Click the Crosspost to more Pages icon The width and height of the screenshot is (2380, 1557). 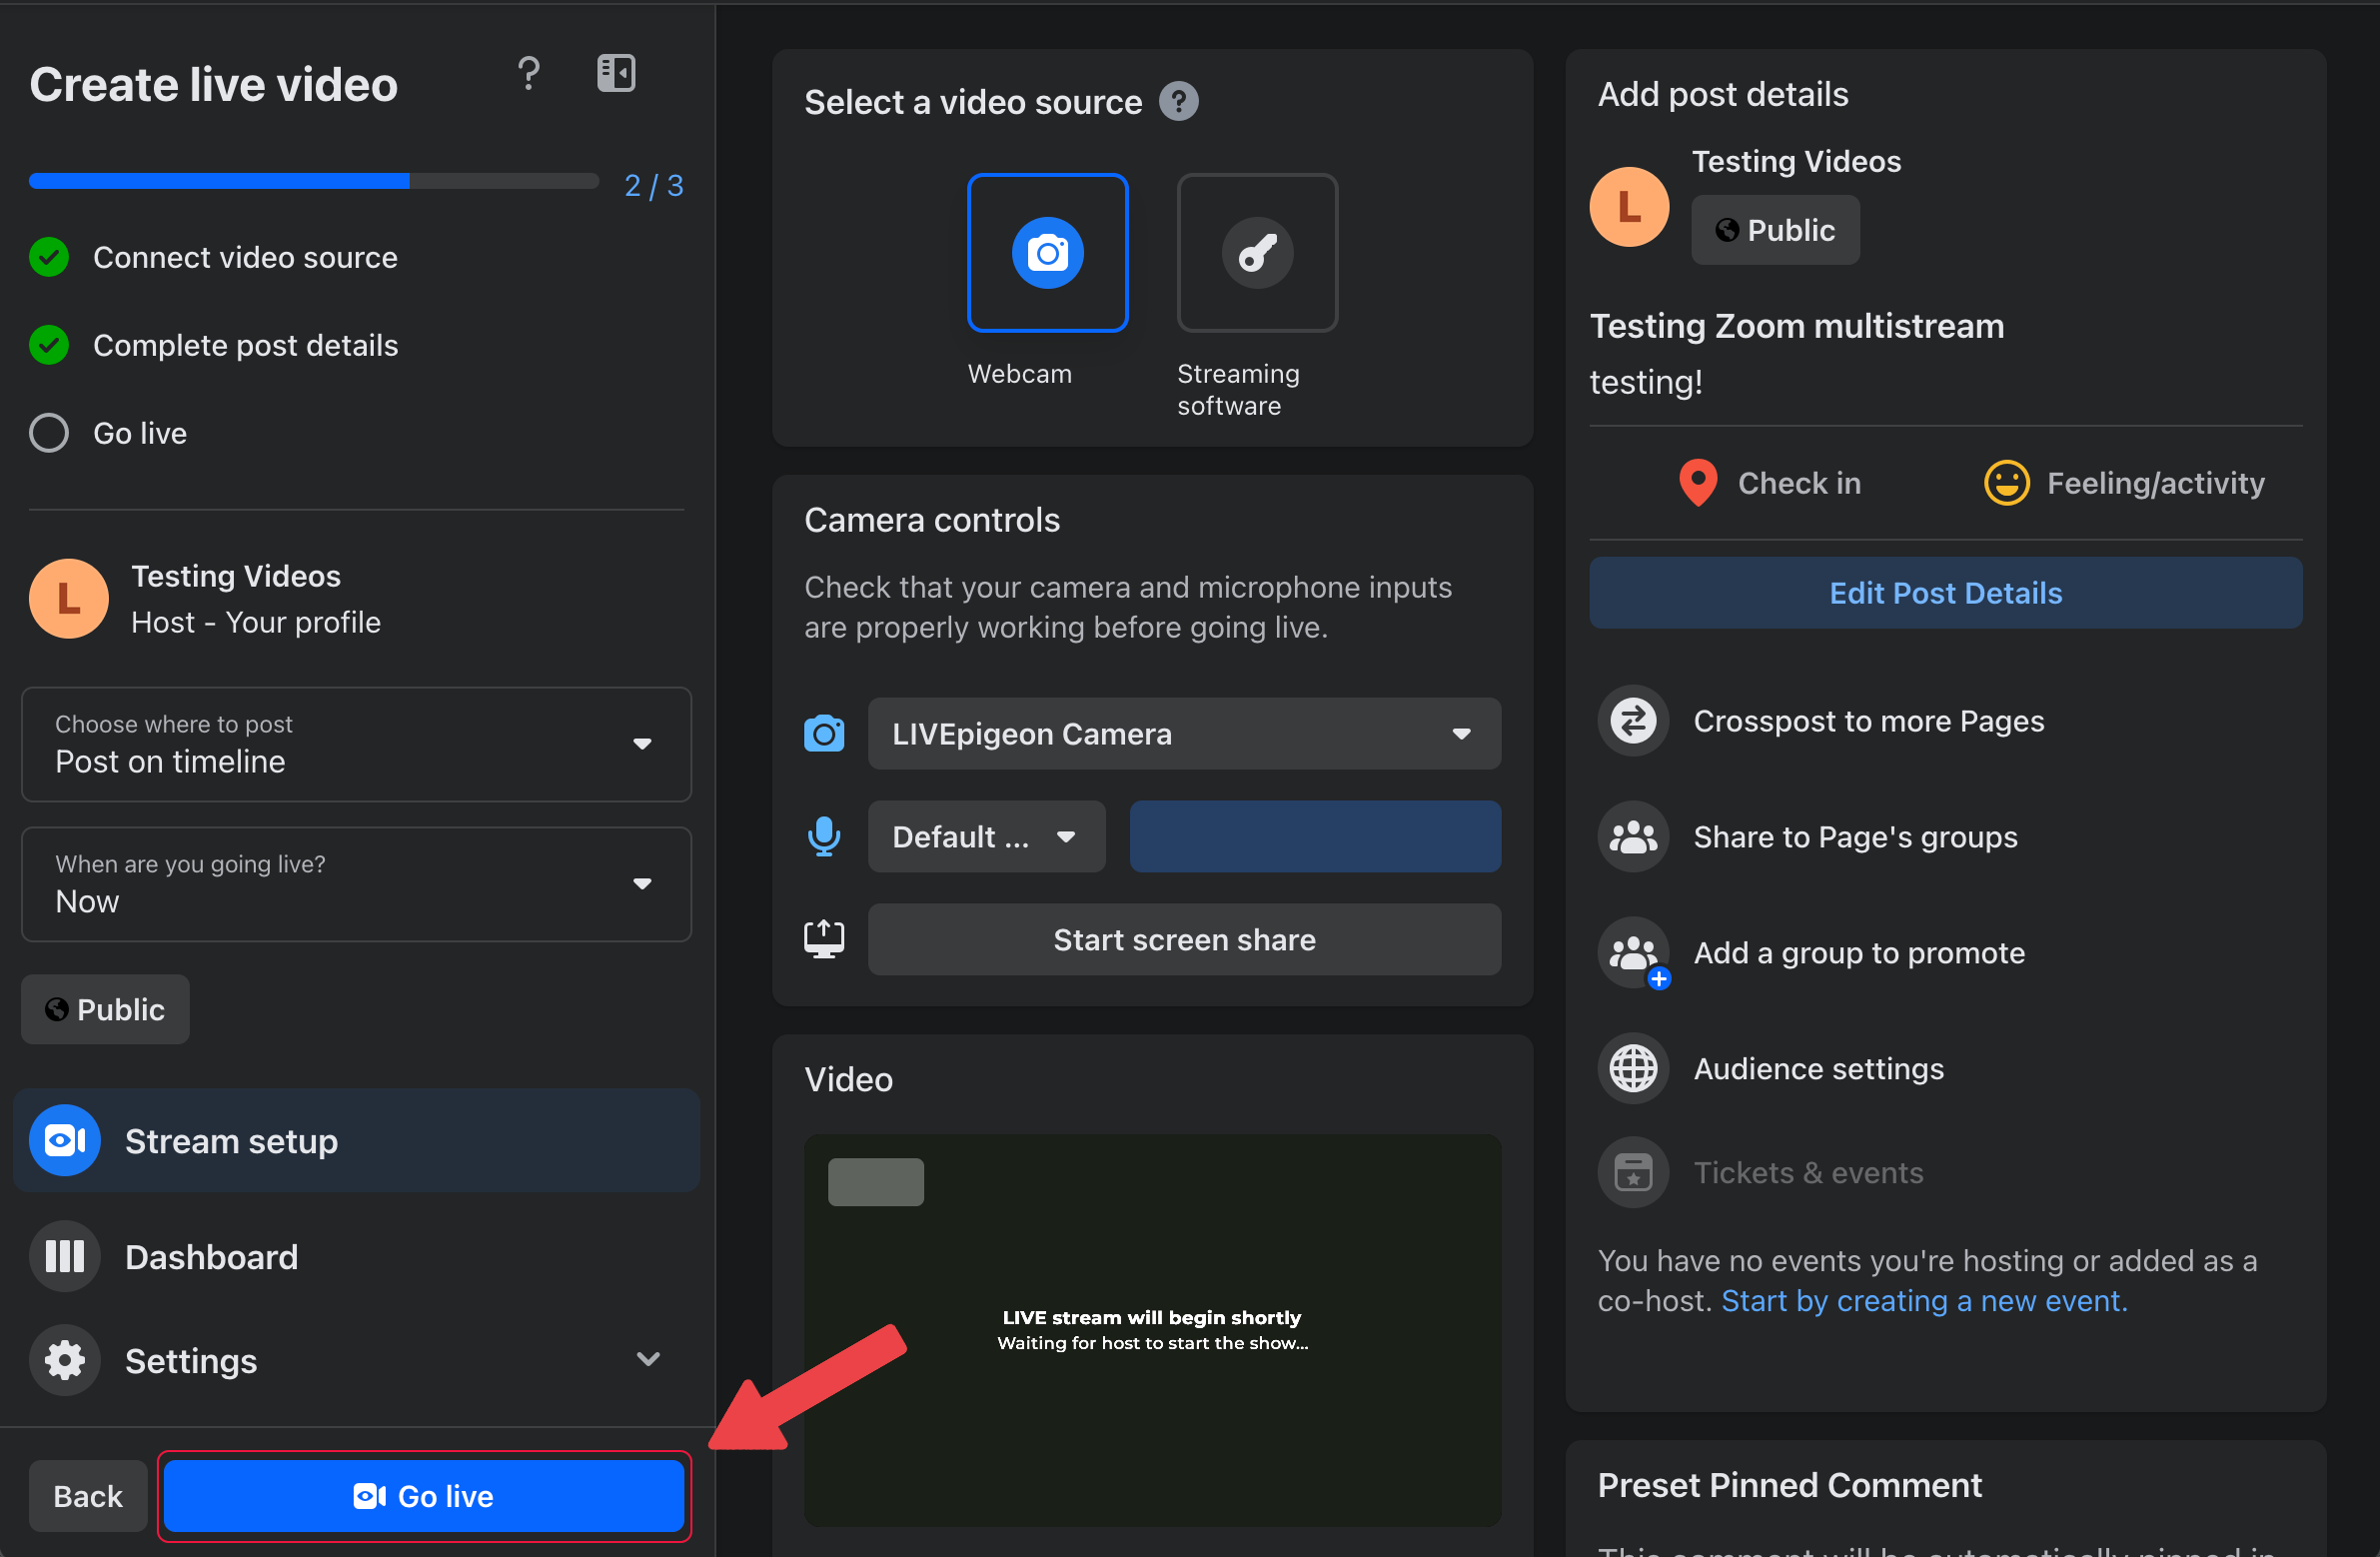coord(1632,721)
